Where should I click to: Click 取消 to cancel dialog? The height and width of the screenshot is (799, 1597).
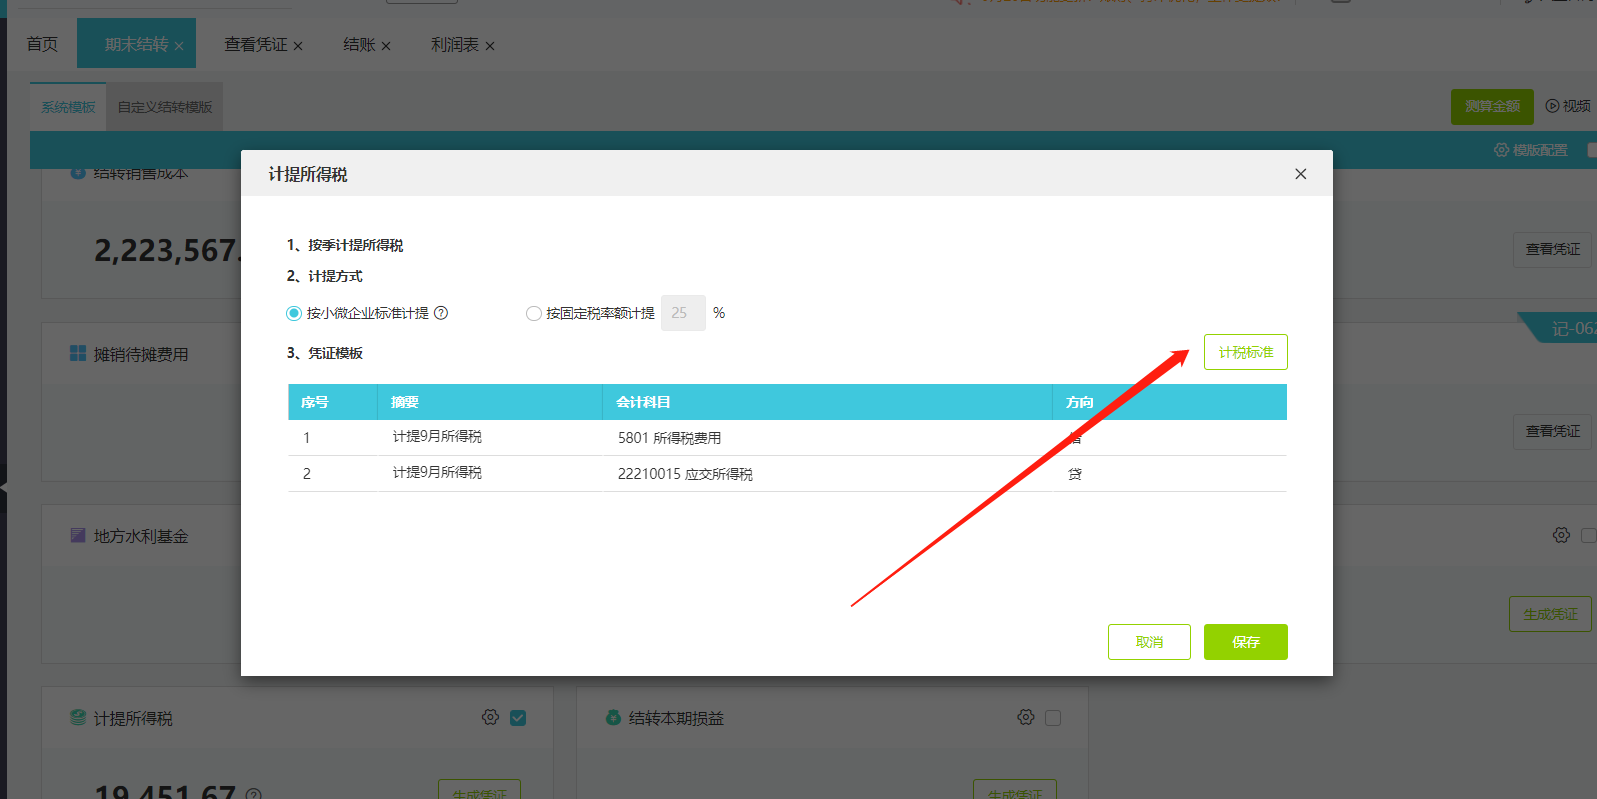1149,642
